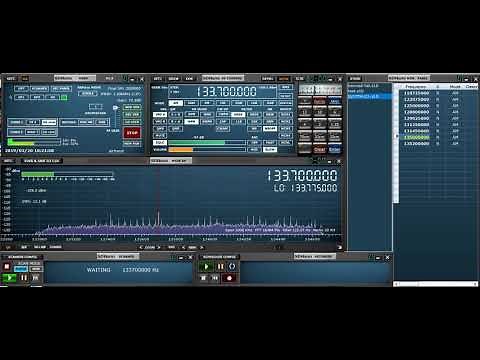Select the blue highlighted SCAN MODE option
480x360 pixels.
coord(21,269)
